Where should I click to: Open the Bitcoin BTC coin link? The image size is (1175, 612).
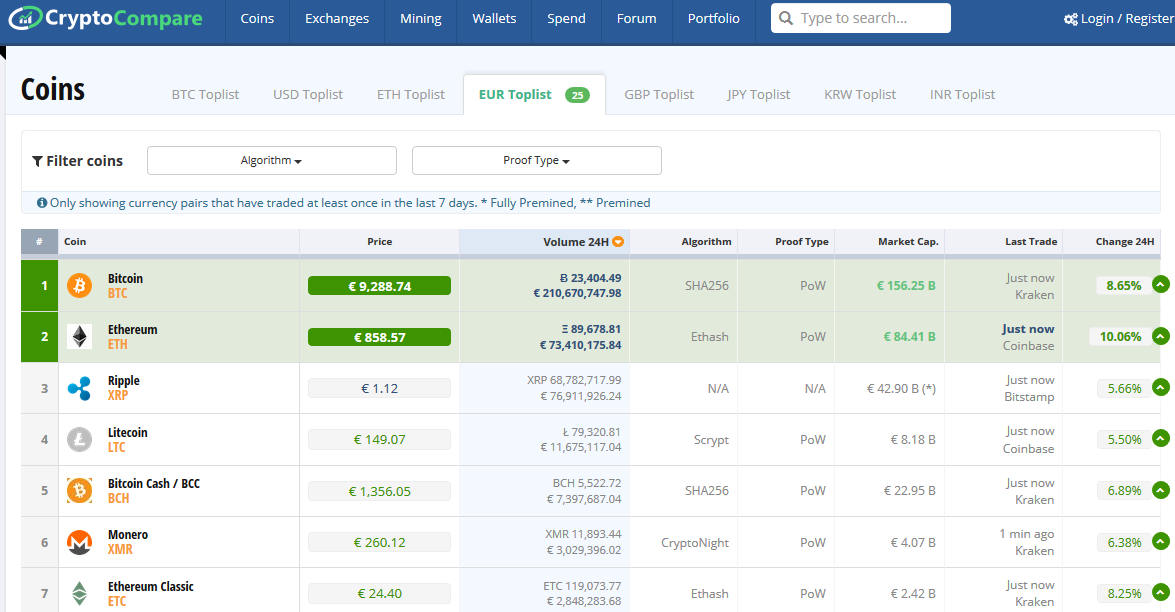pyautogui.click(x=125, y=285)
